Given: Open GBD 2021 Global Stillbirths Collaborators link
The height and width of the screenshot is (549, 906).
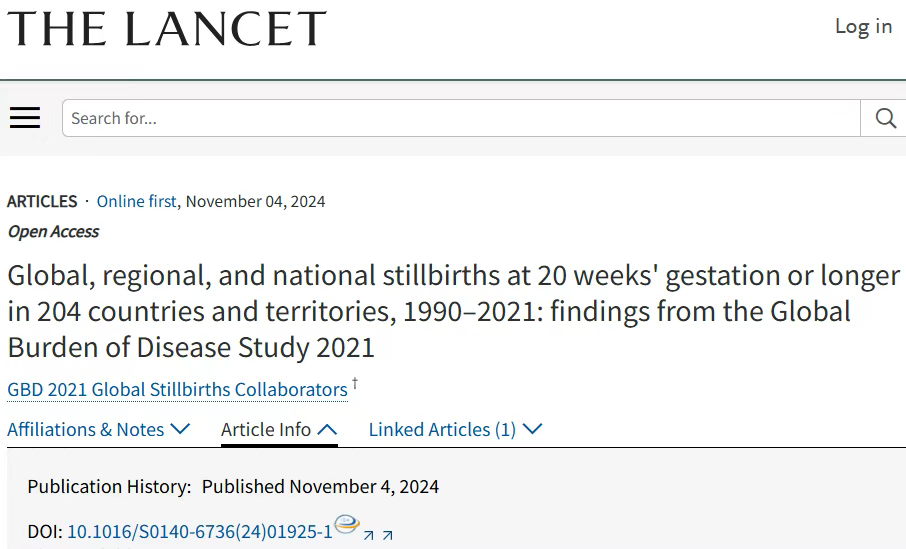Looking at the screenshot, I should (x=177, y=390).
